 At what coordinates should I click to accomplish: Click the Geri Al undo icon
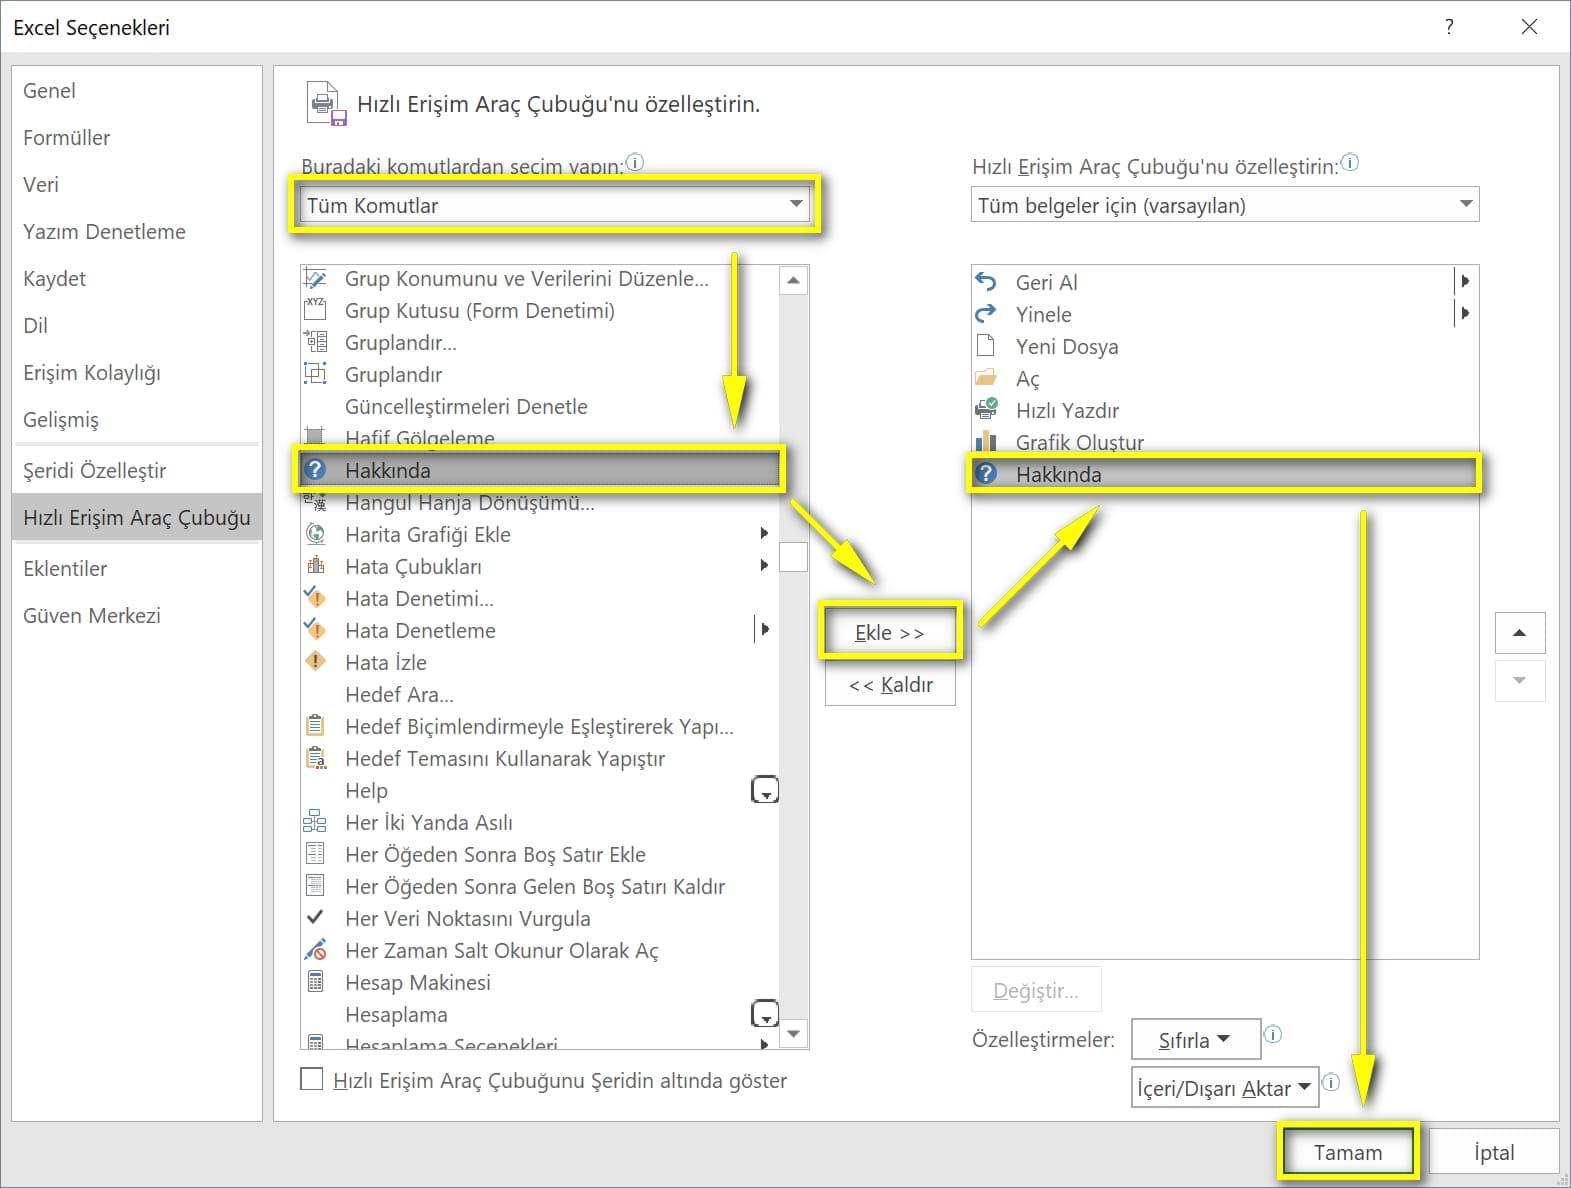click(x=986, y=282)
